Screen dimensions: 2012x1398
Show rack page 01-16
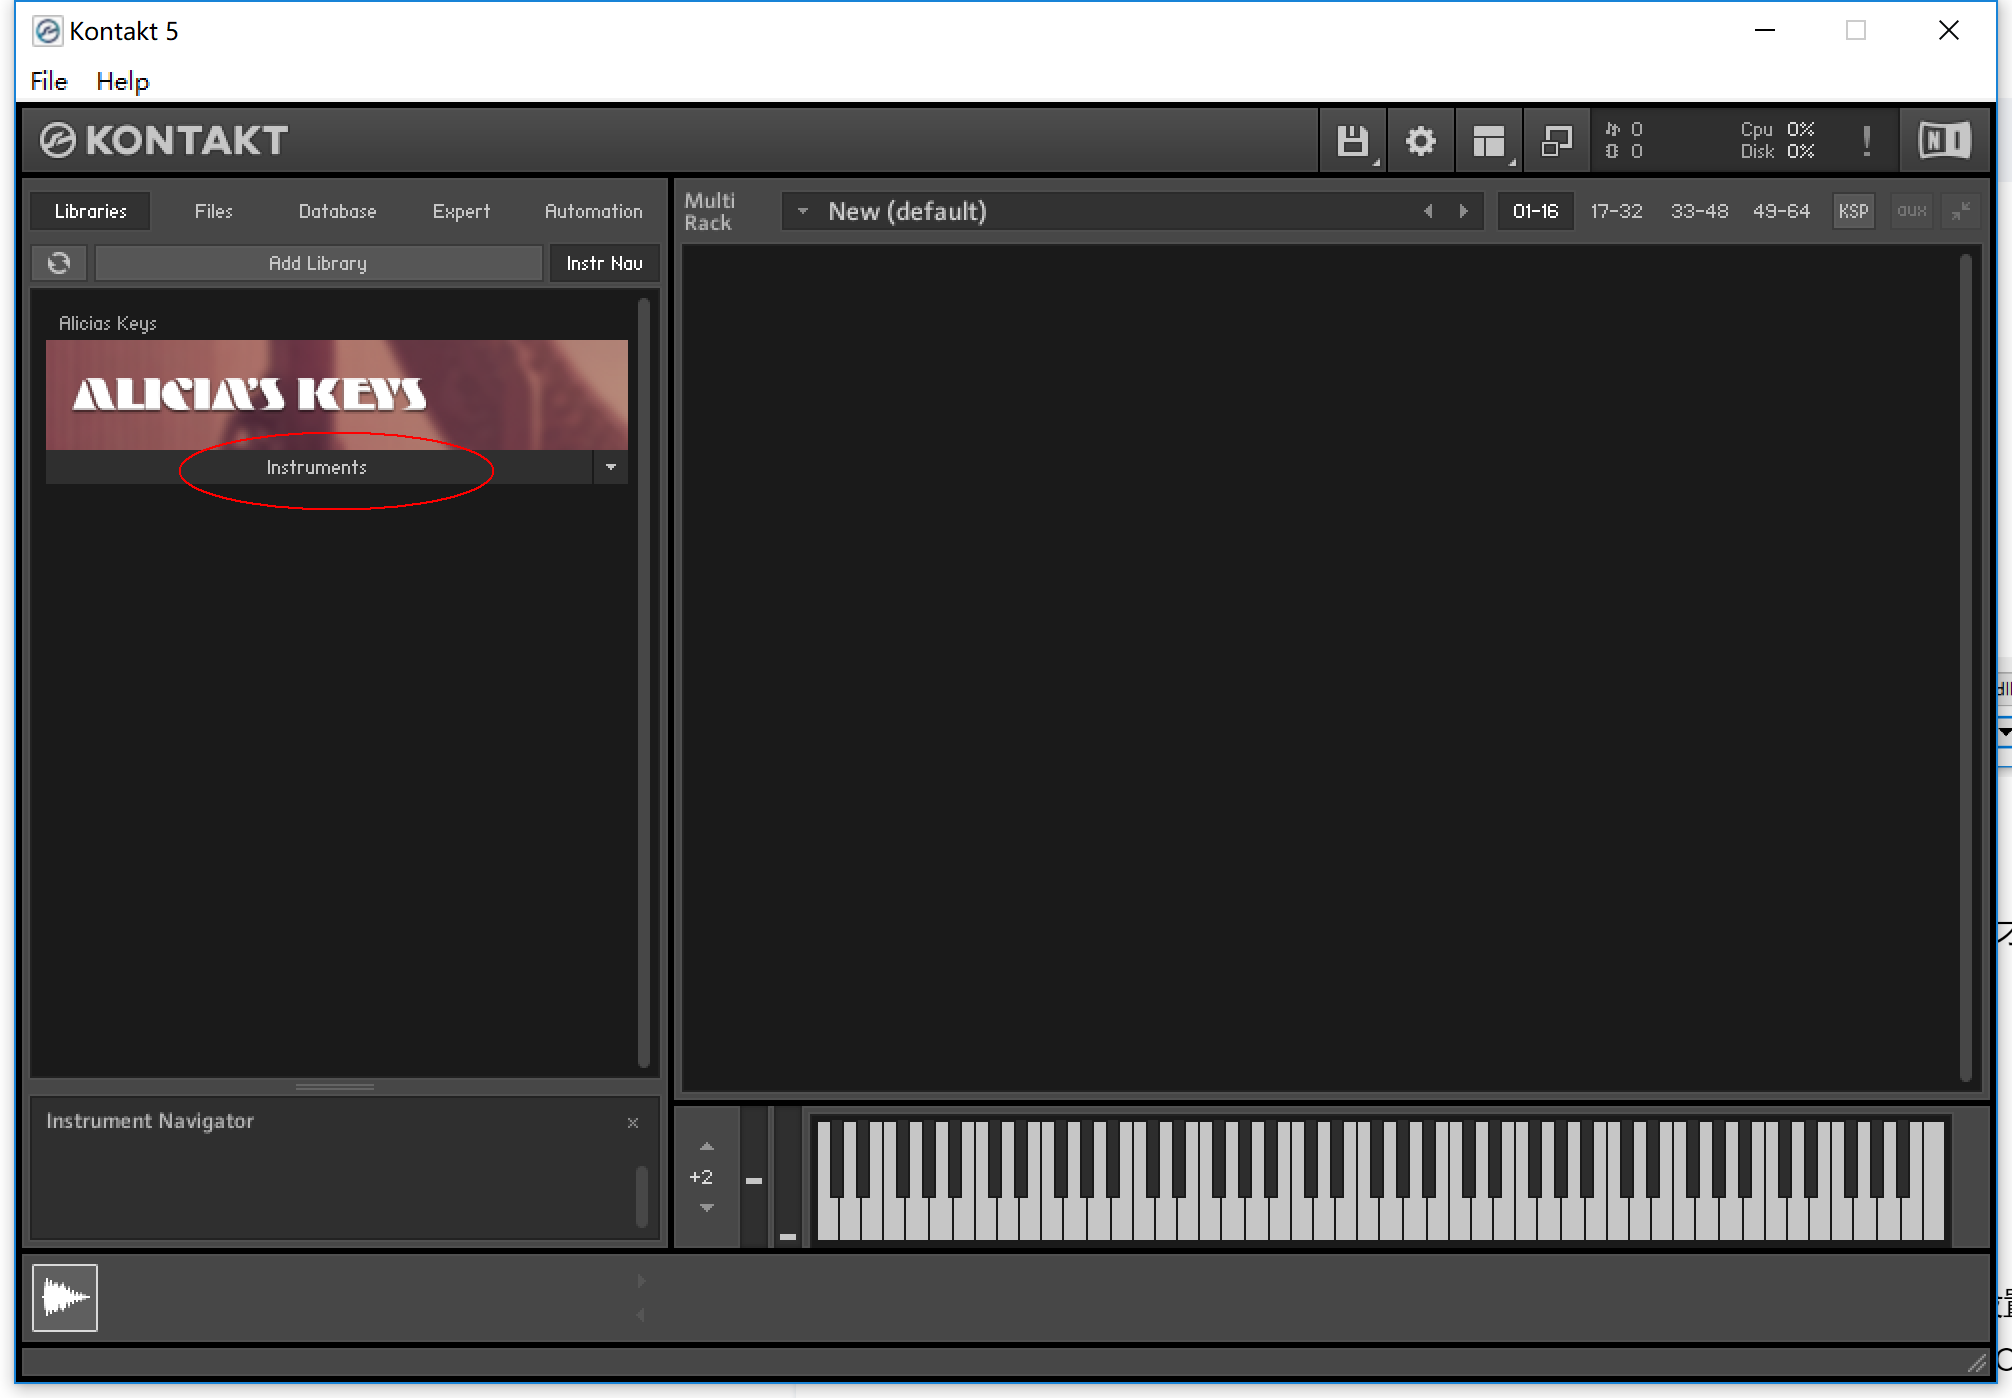pos(1535,211)
